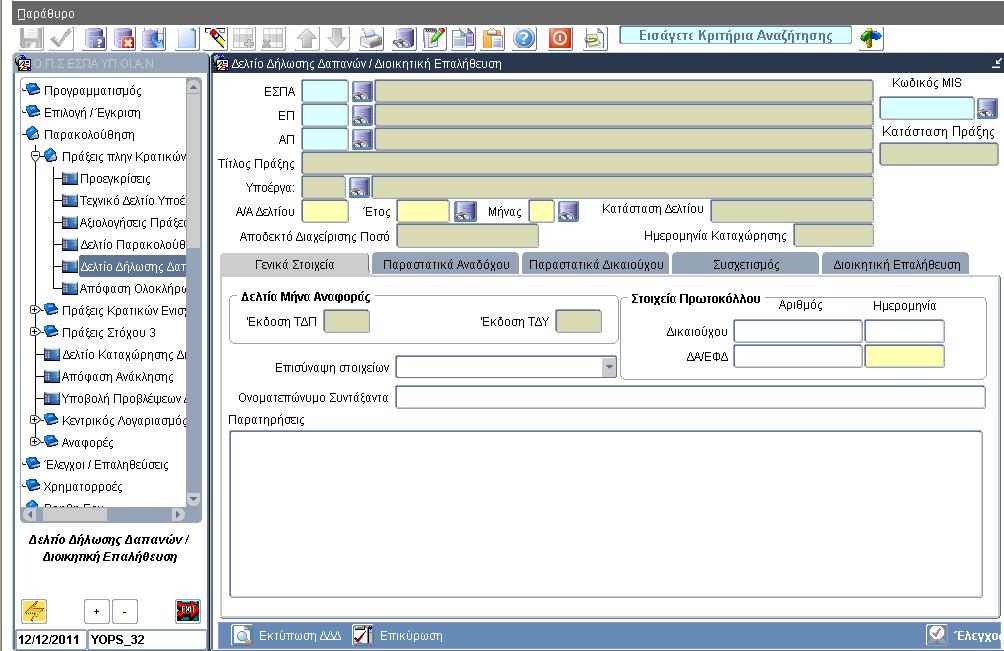Click the green umbrella icon beside search criteria

click(x=871, y=38)
